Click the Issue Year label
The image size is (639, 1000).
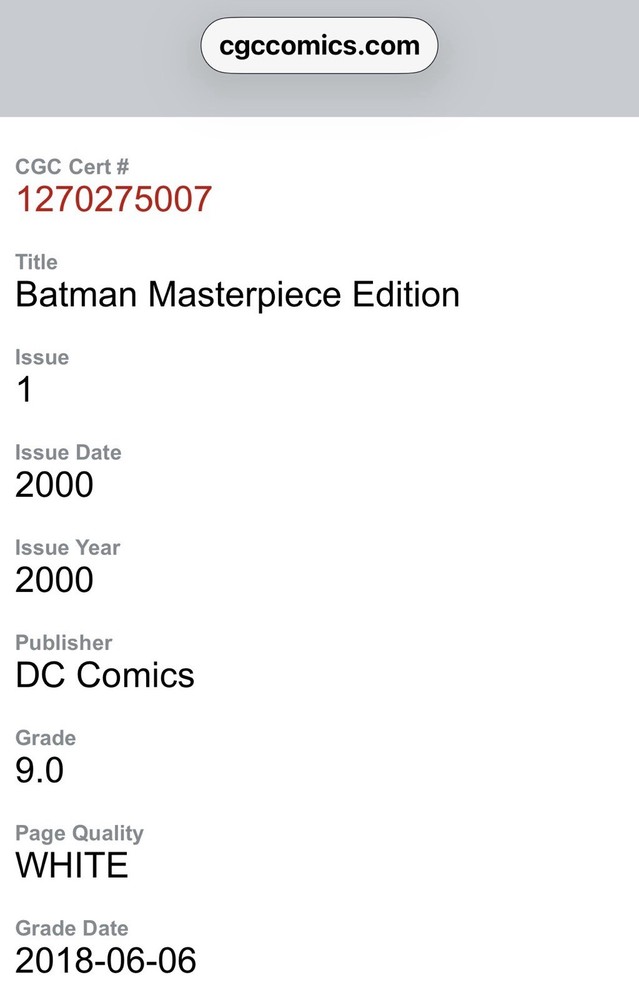click(67, 547)
